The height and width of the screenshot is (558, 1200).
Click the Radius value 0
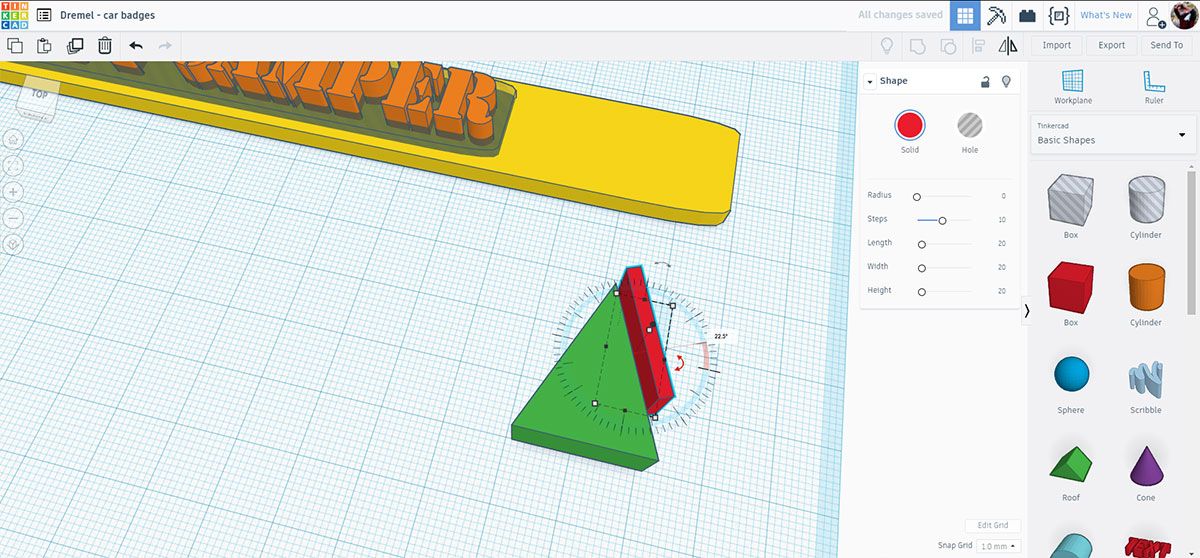[x=1003, y=196]
